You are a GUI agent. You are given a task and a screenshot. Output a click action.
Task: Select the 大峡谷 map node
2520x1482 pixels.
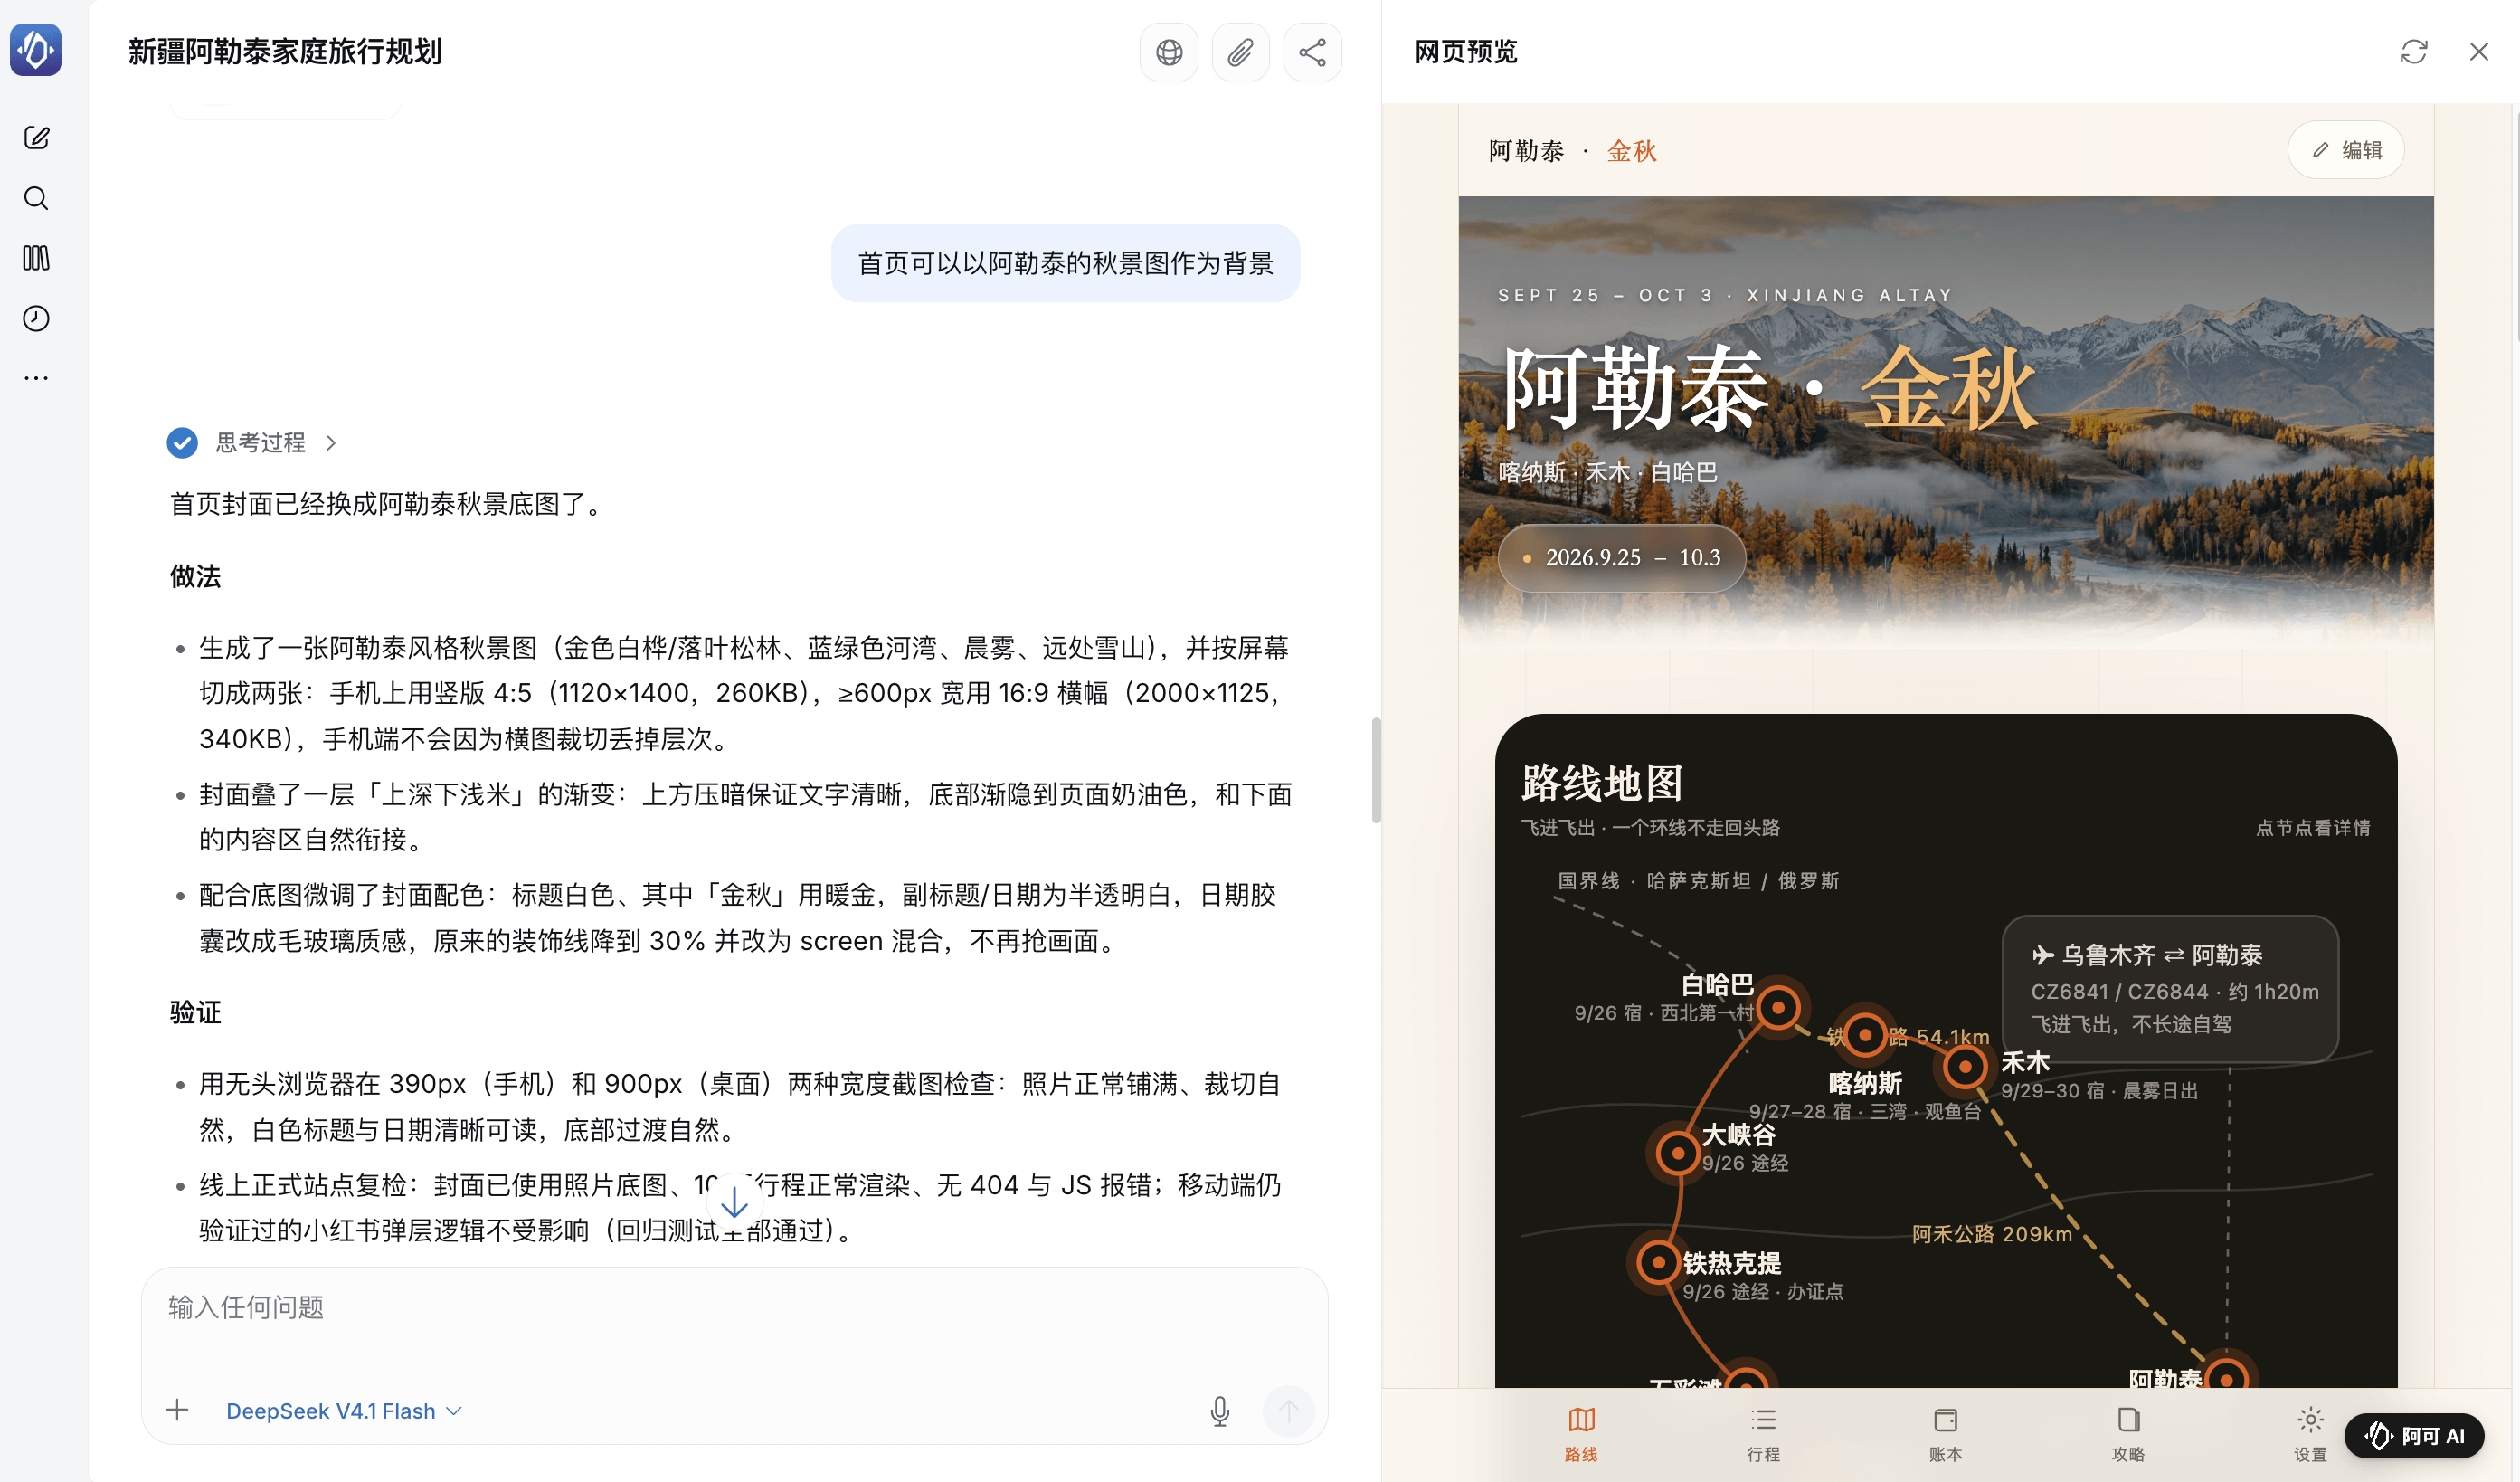tap(1677, 1153)
